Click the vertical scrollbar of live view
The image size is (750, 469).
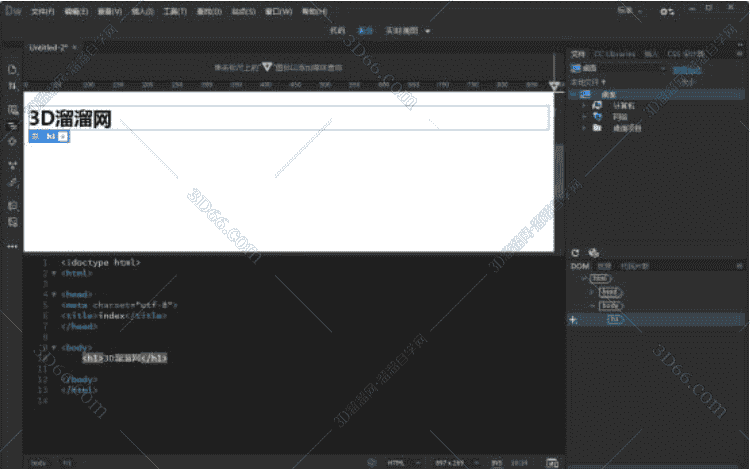pyautogui.click(x=559, y=170)
